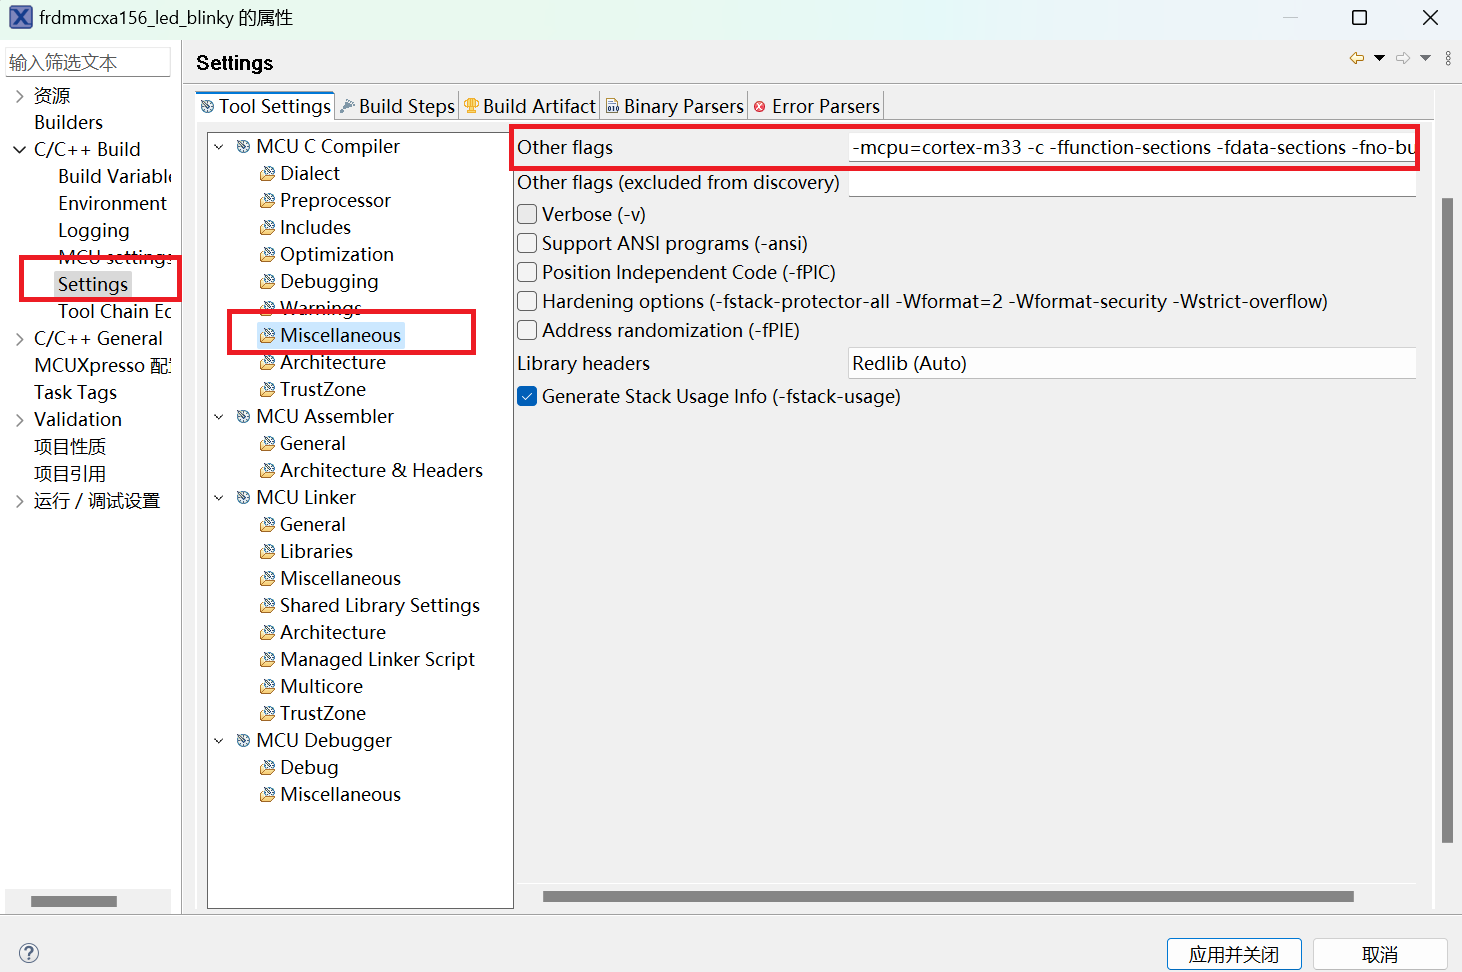
Task: Click the forward navigation arrow icon
Action: pos(1403,58)
